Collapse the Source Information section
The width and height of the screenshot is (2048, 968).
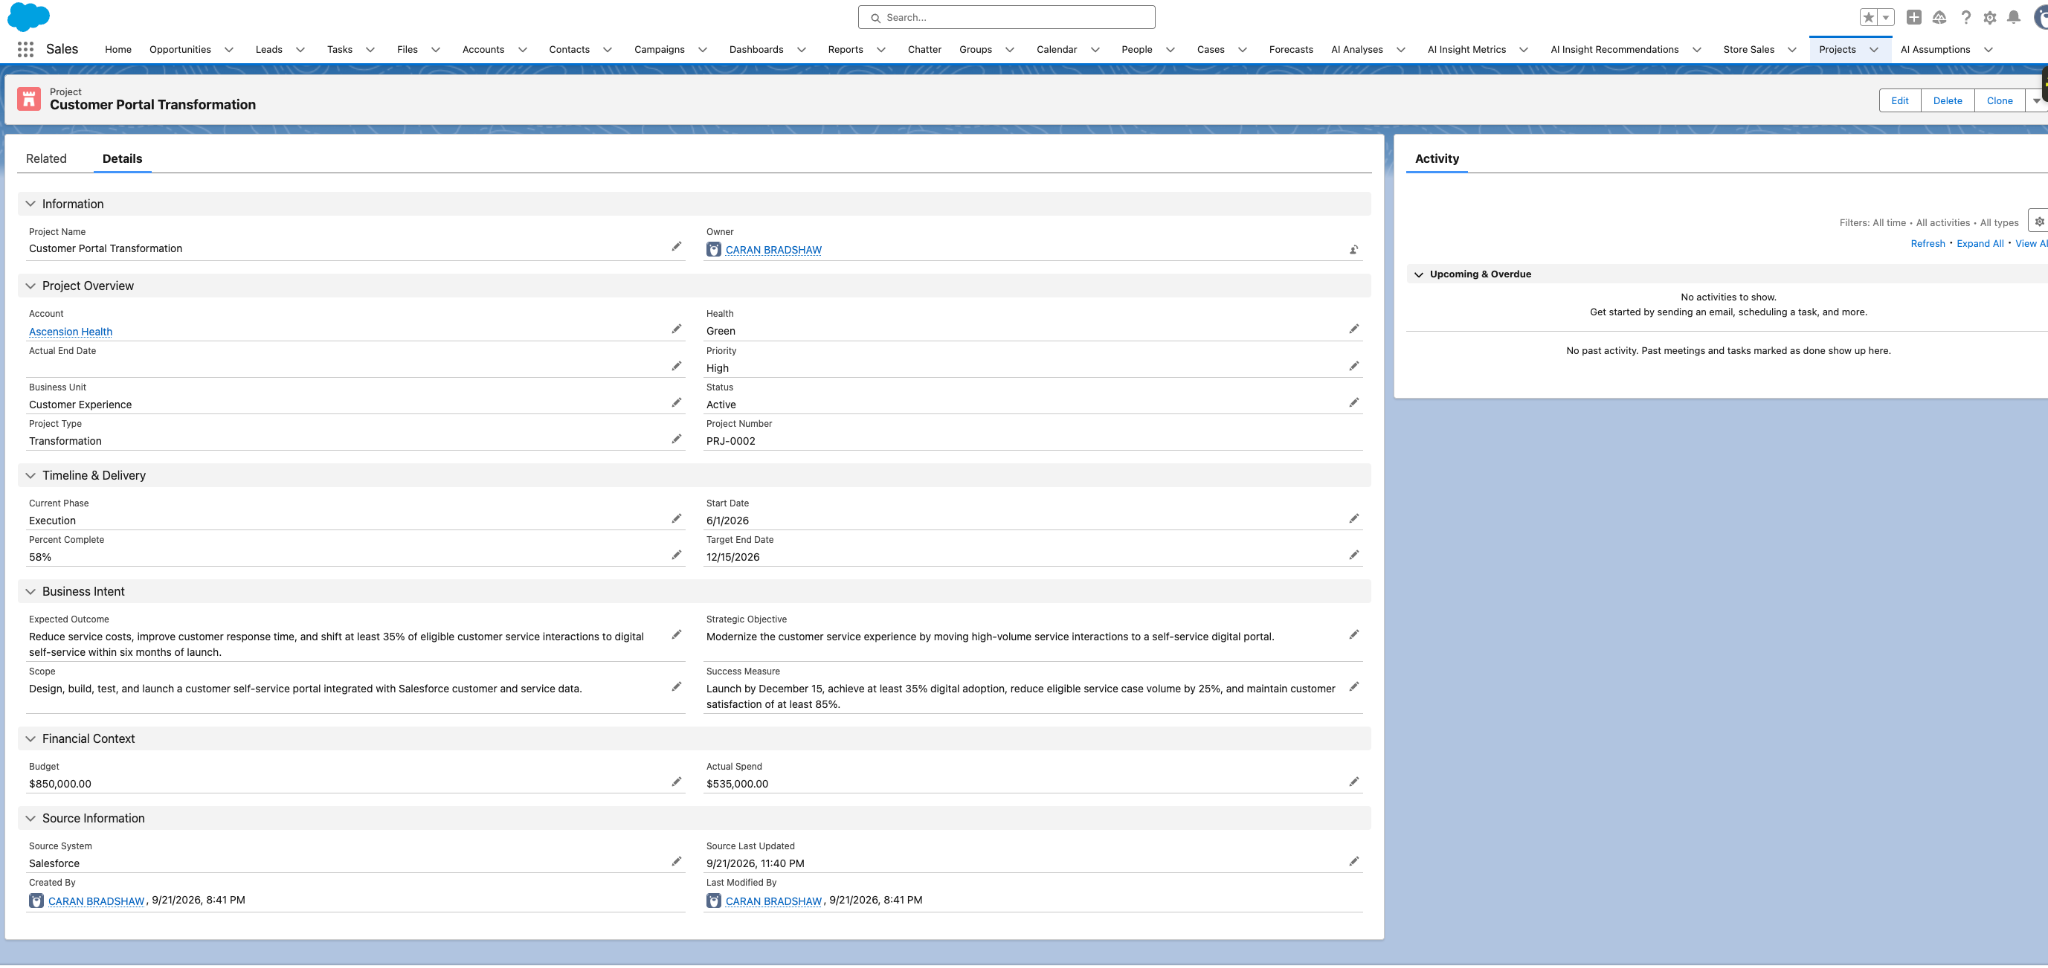pyautogui.click(x=30, y=818)
